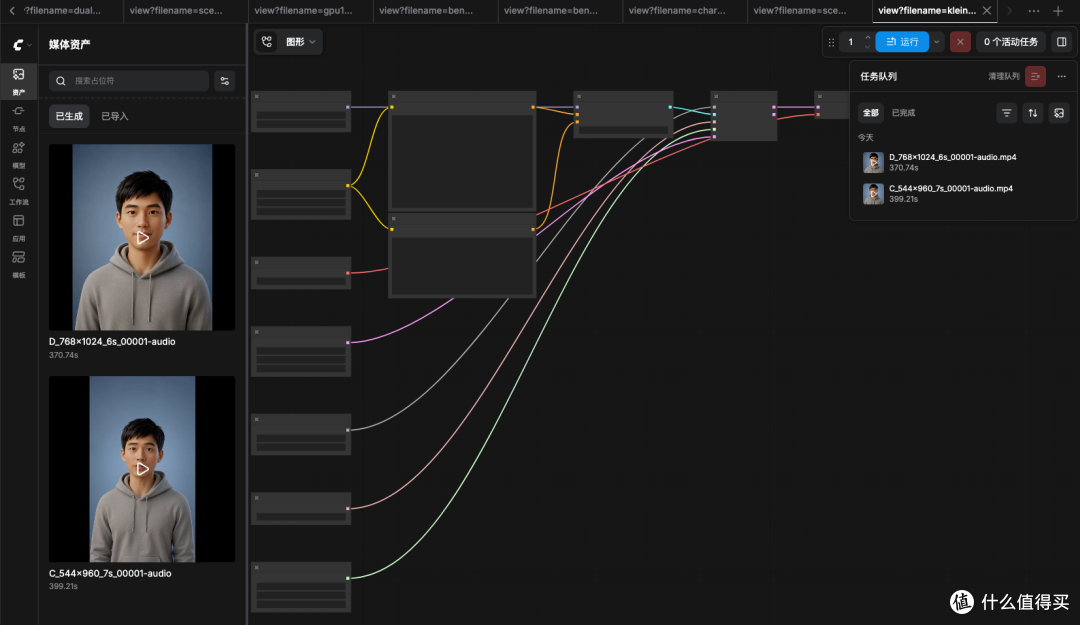
Task: Open the 节点 node library sidebar
Action: click(x=19, y=118)
